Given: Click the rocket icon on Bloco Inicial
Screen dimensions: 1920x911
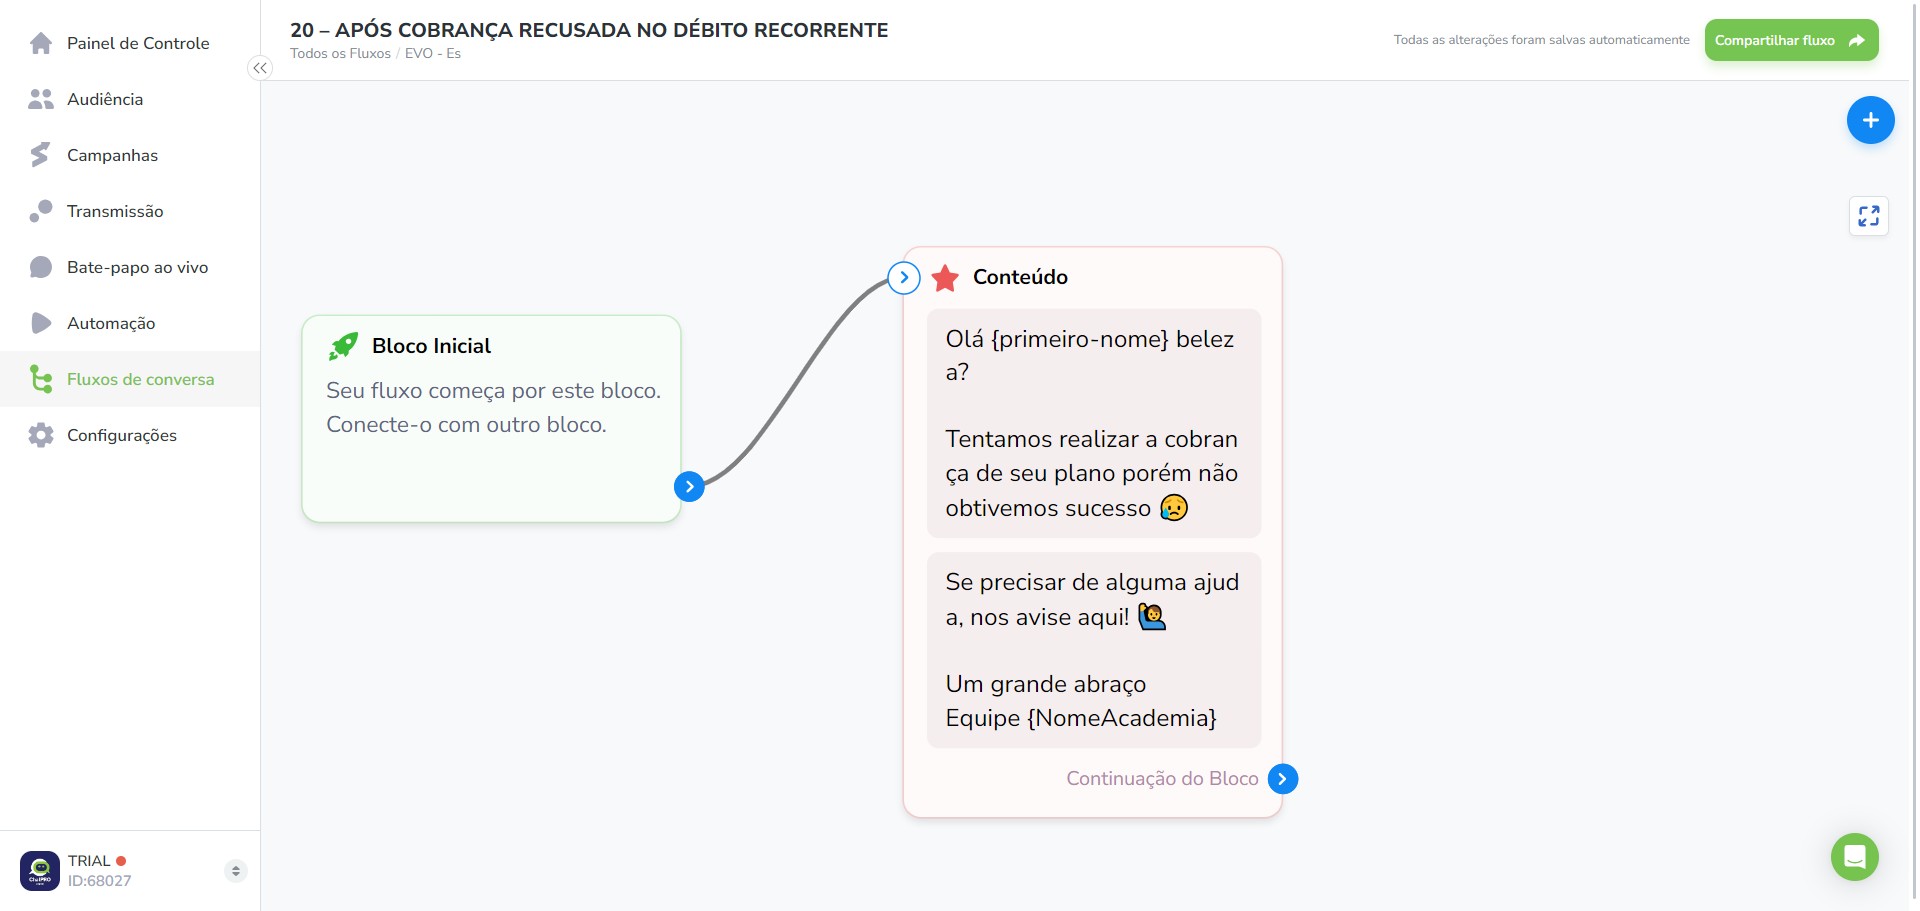Looking at the screenshot, I should [343, 346].
